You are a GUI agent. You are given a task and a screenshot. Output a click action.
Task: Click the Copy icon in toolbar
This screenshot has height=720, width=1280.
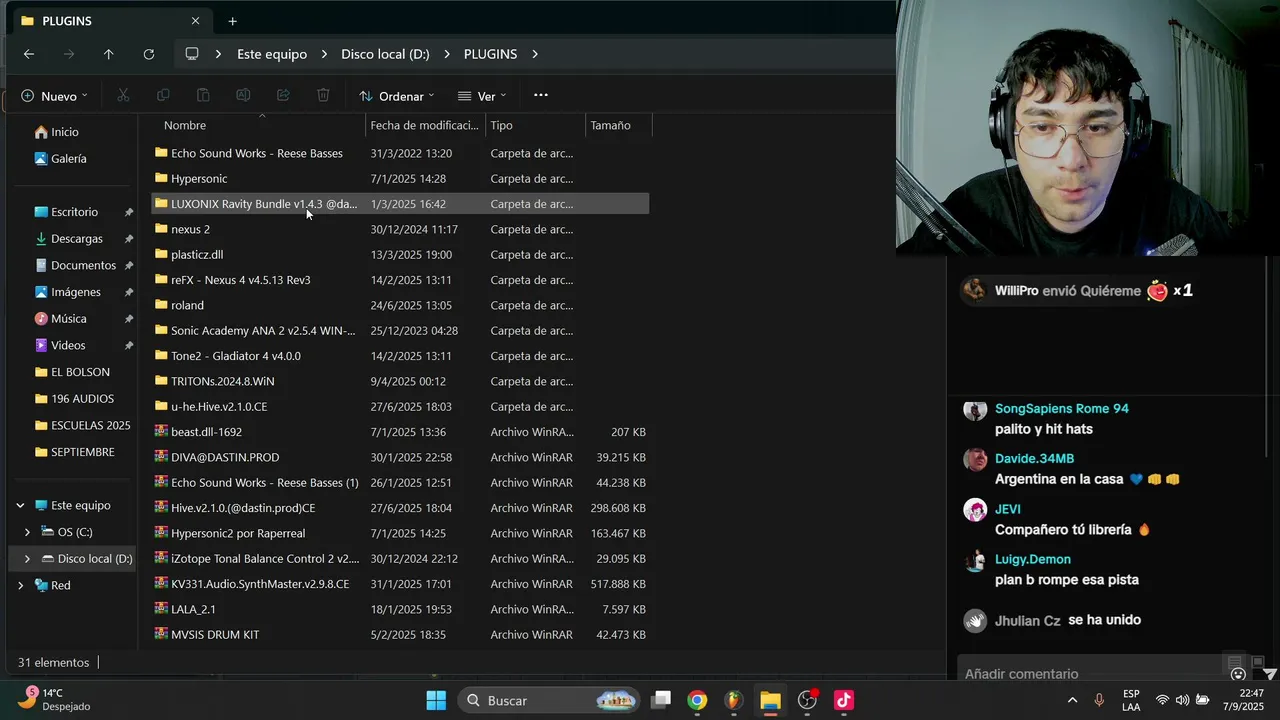pyautogui.click(x=163, y=95)
